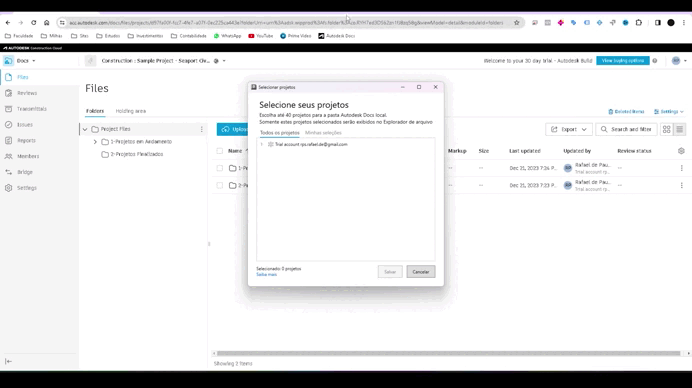The image size is (692, 388).
Task: Click the Upload button
Action: coord(233,129)
